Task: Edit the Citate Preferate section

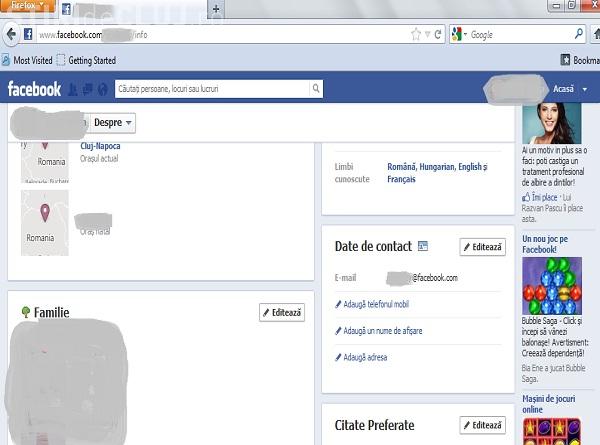Action: click(x=482, y=426)
